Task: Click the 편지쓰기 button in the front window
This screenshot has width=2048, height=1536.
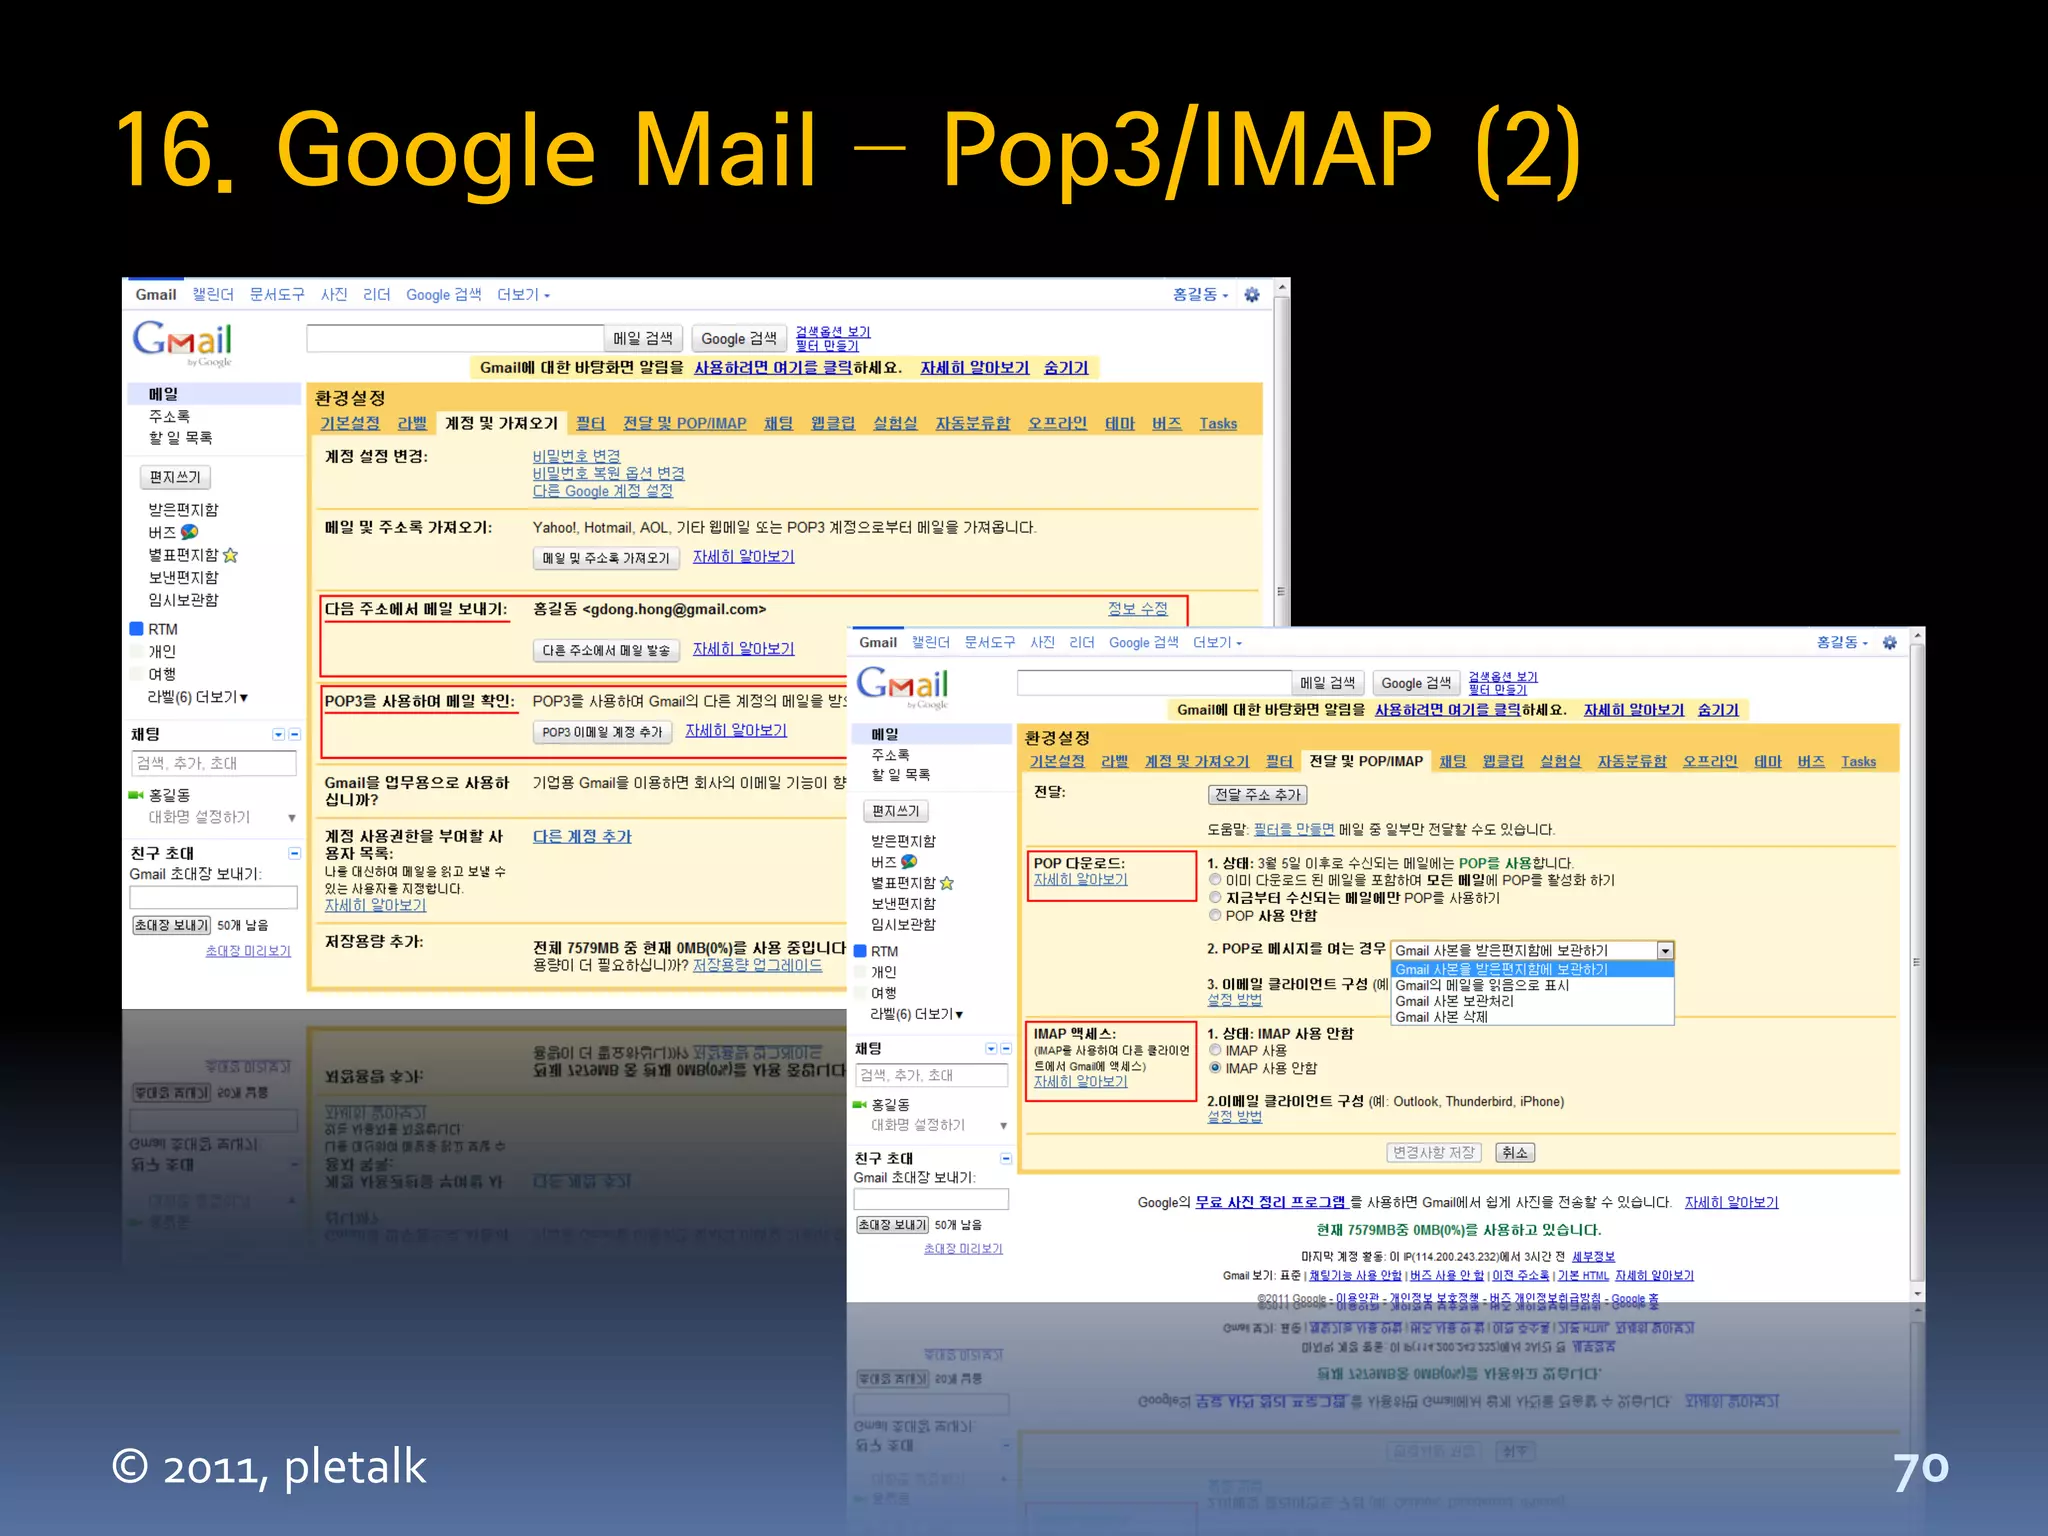Action: [x=895, y=811]
